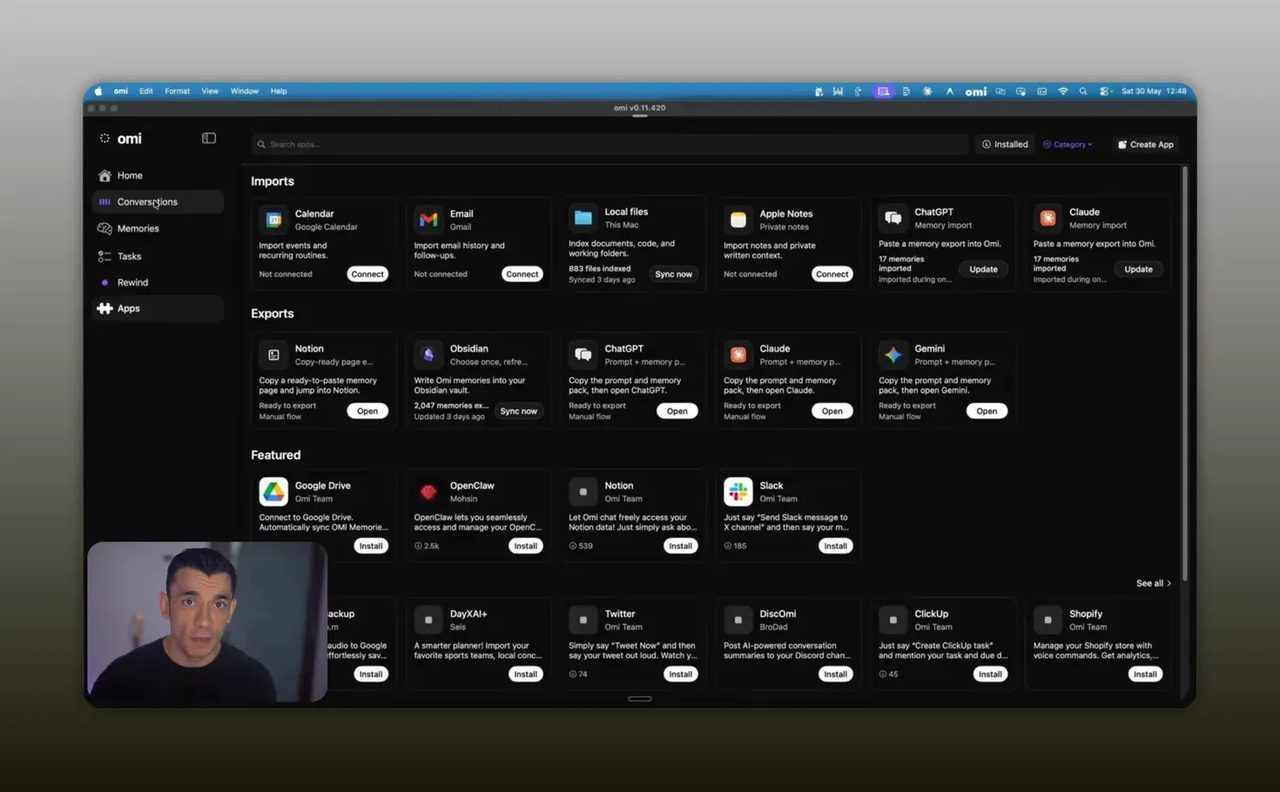
Task: Go to Conversations in the sidebar
Action: [x=157, y=202]
